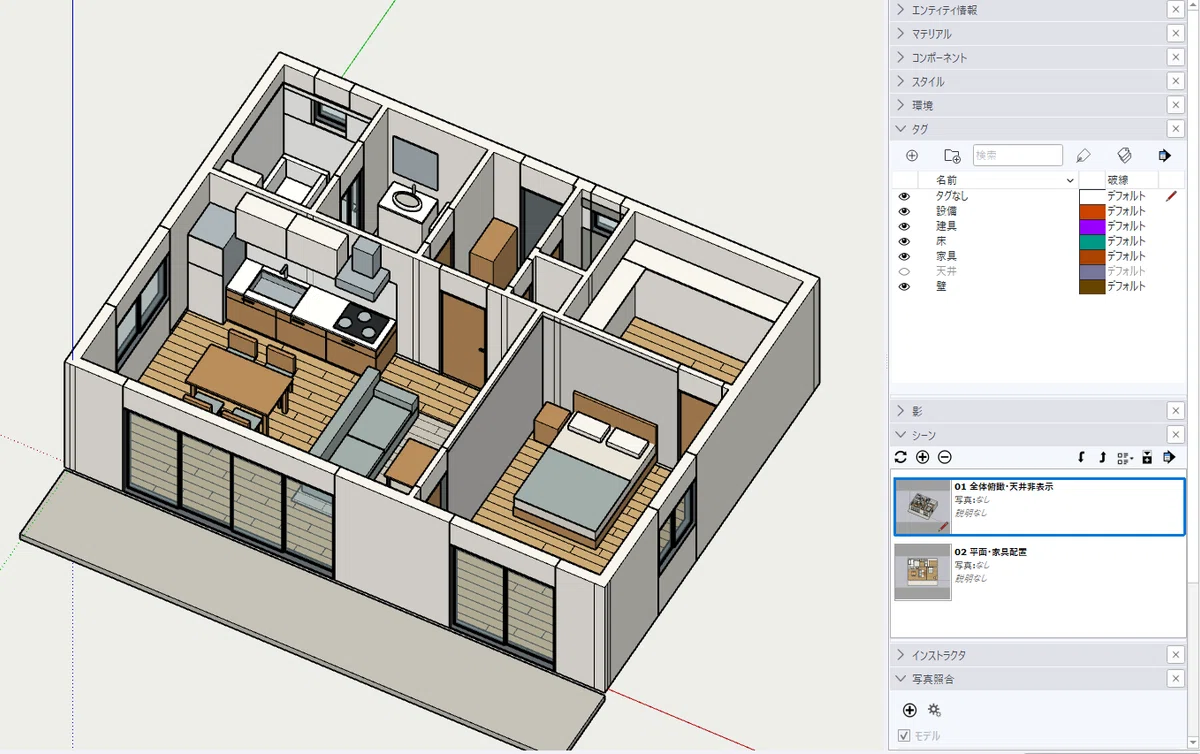Add new matched photo plus icon
Viewport: 1200px width, 754px height.
point(909,710)
